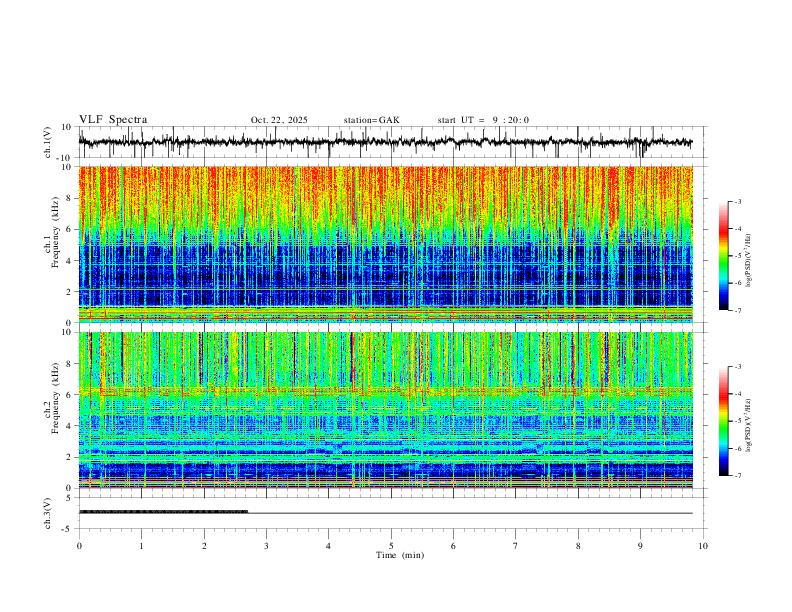Click the "4" kHz tick on ch.1 spectrogram axis

tap(69, 261)
